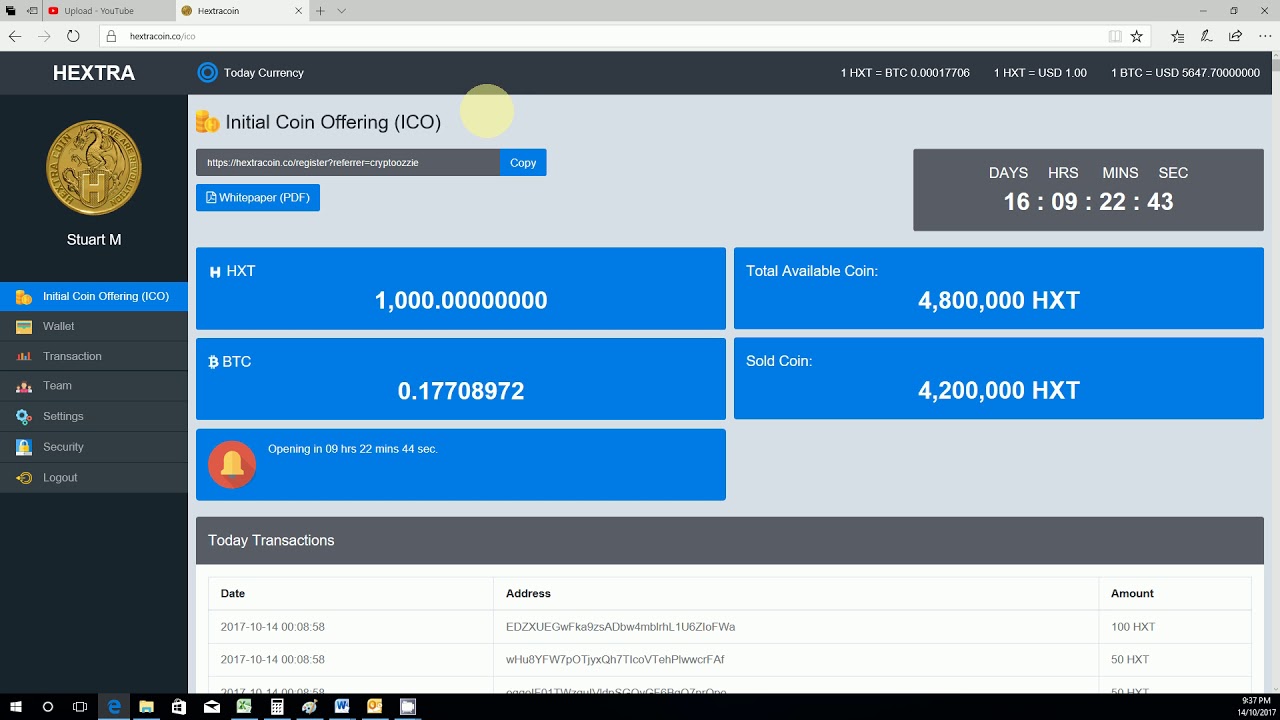Open Word from the taskbar

tap(342, 706)
